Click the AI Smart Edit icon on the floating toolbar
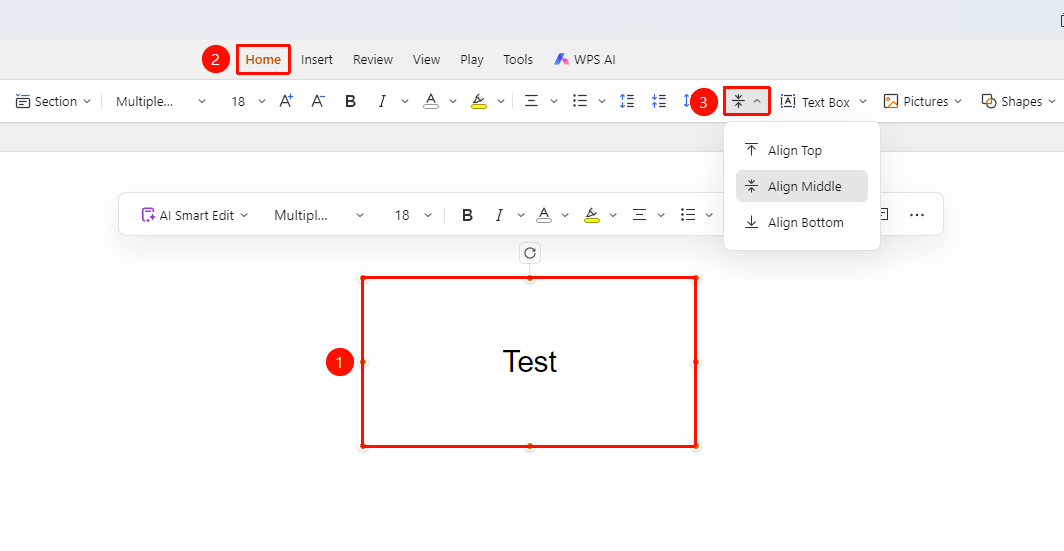Viewport: 1064px width, 551px height. coord(148,215)
